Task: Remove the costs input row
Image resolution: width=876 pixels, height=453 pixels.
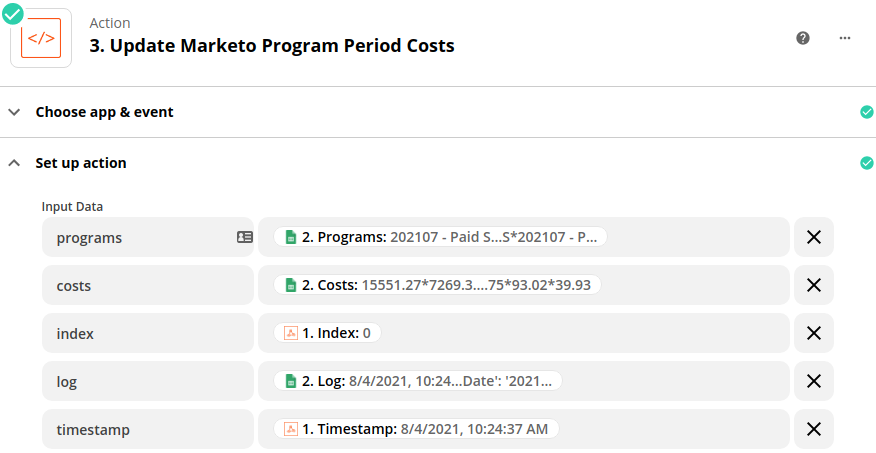Action: pyautogui.click(x=814, y=285)
